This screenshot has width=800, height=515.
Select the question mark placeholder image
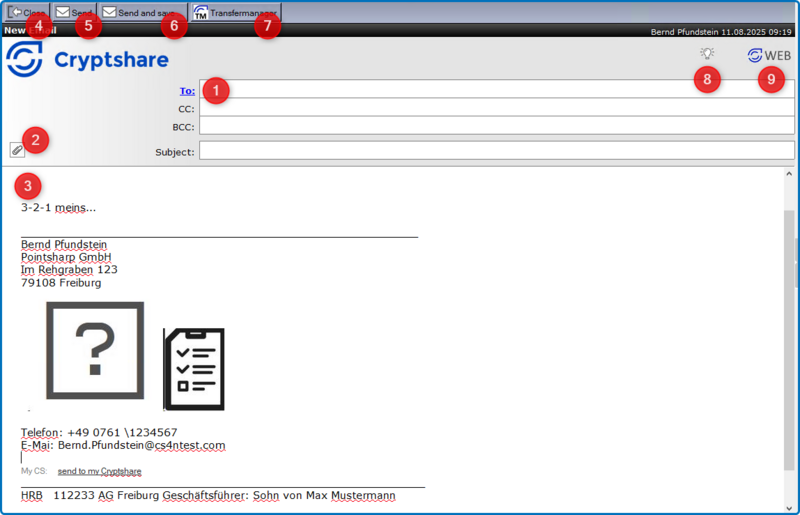[95, 350]
